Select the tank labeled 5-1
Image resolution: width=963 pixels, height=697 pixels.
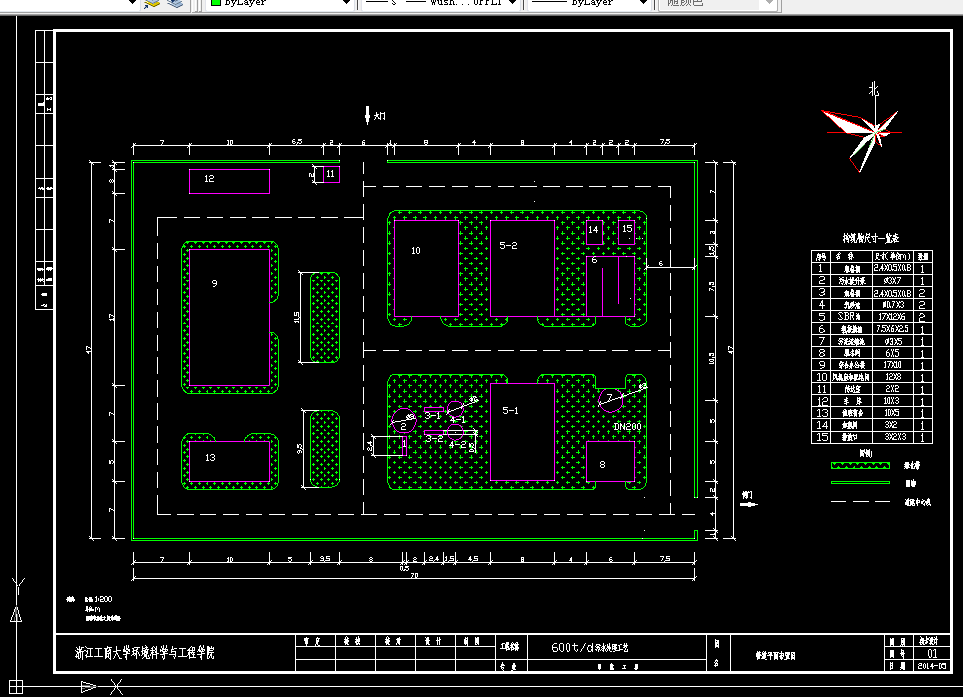click(522, 432)
